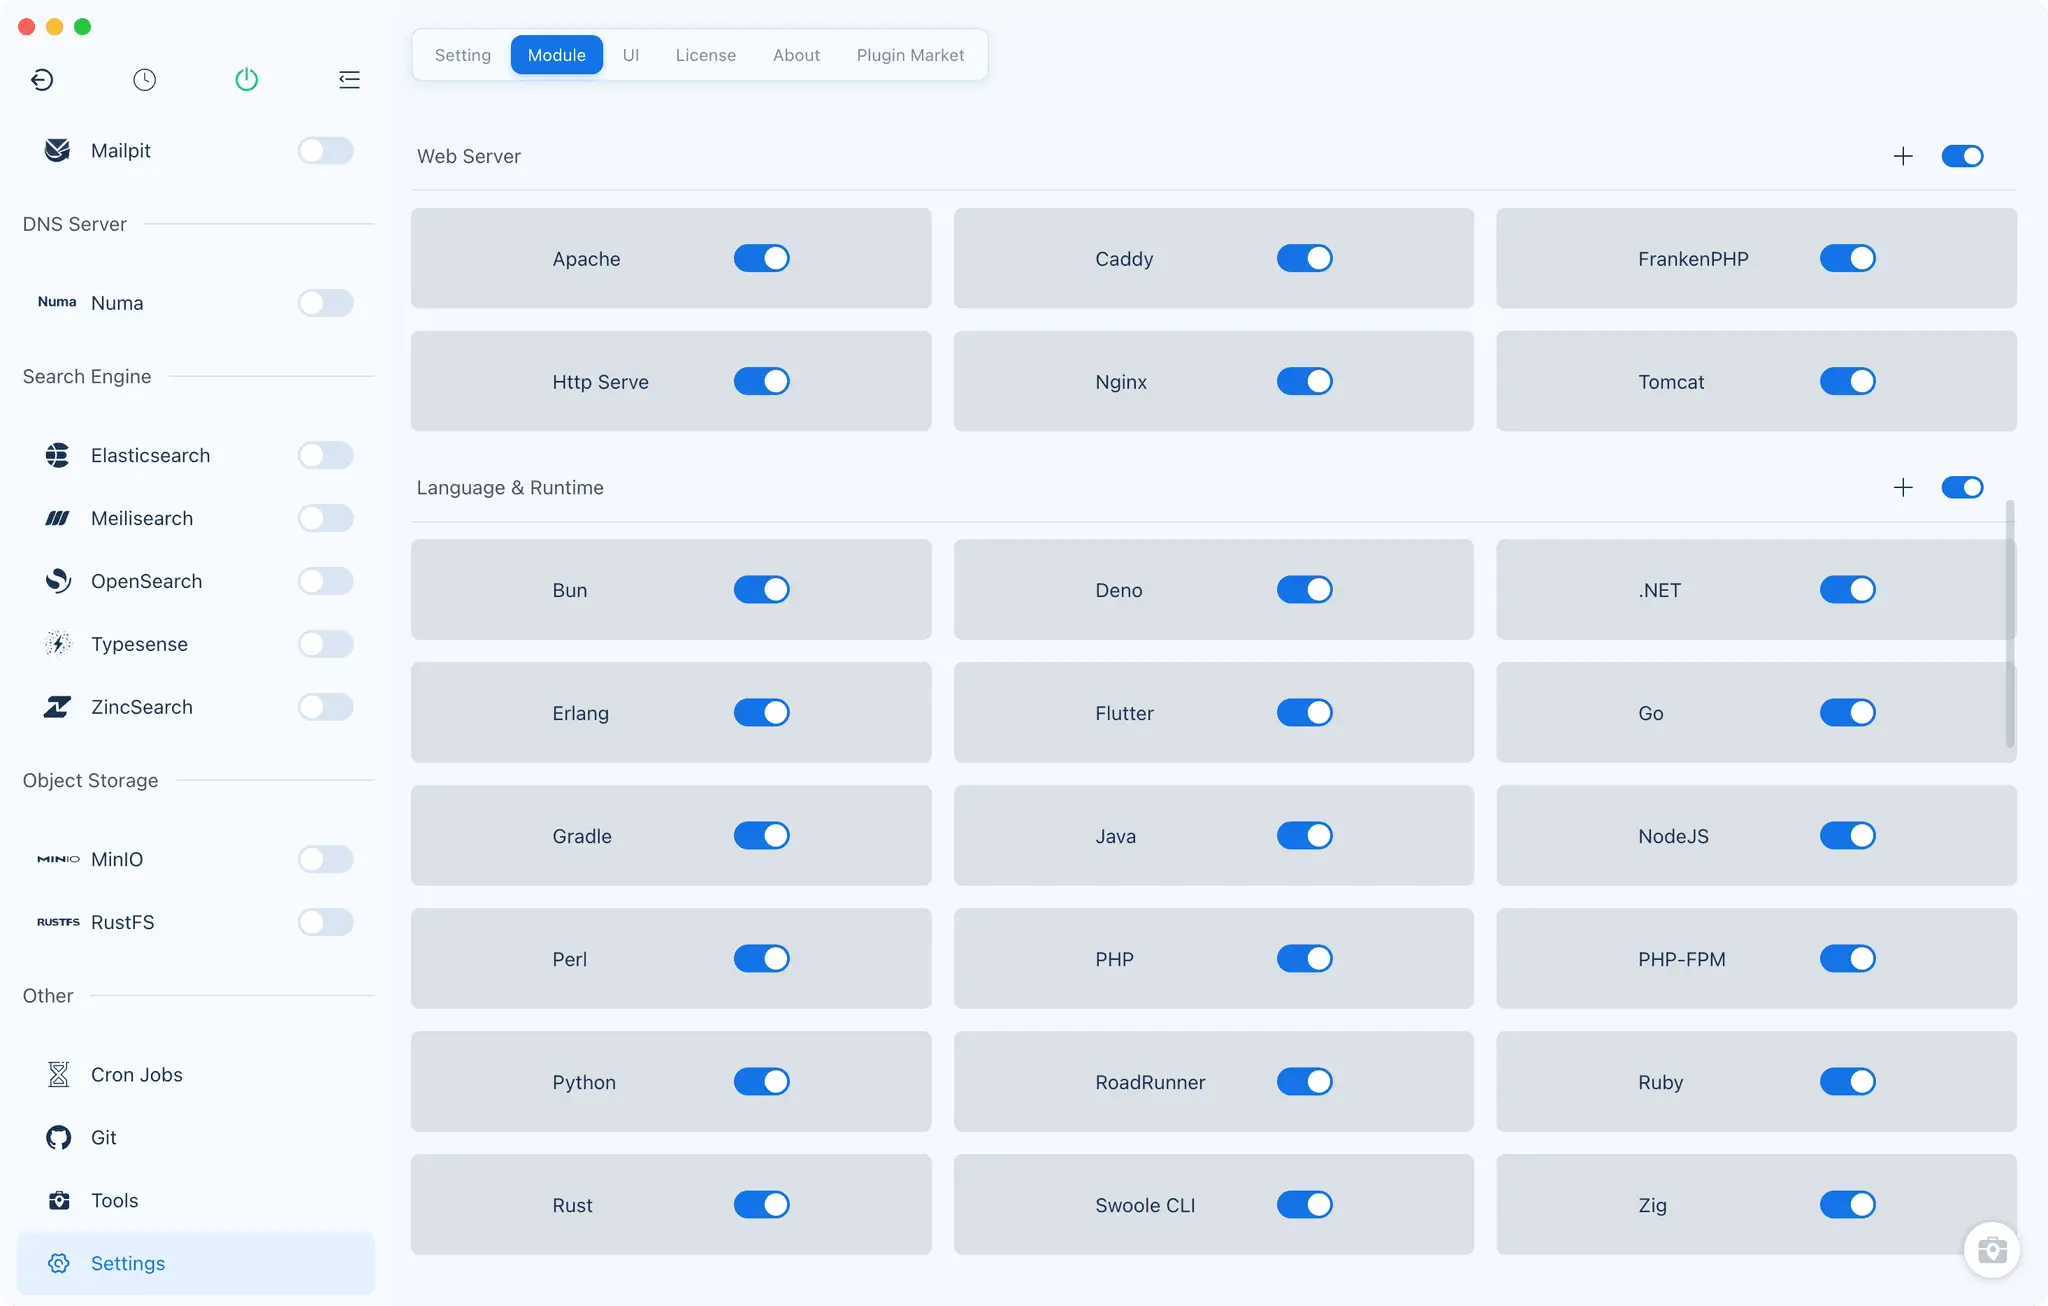Image resolution: width=2048 pixels, height=1306 pixels.
Task: Turn off the Tomcat module
Action: pos(1848,381)
